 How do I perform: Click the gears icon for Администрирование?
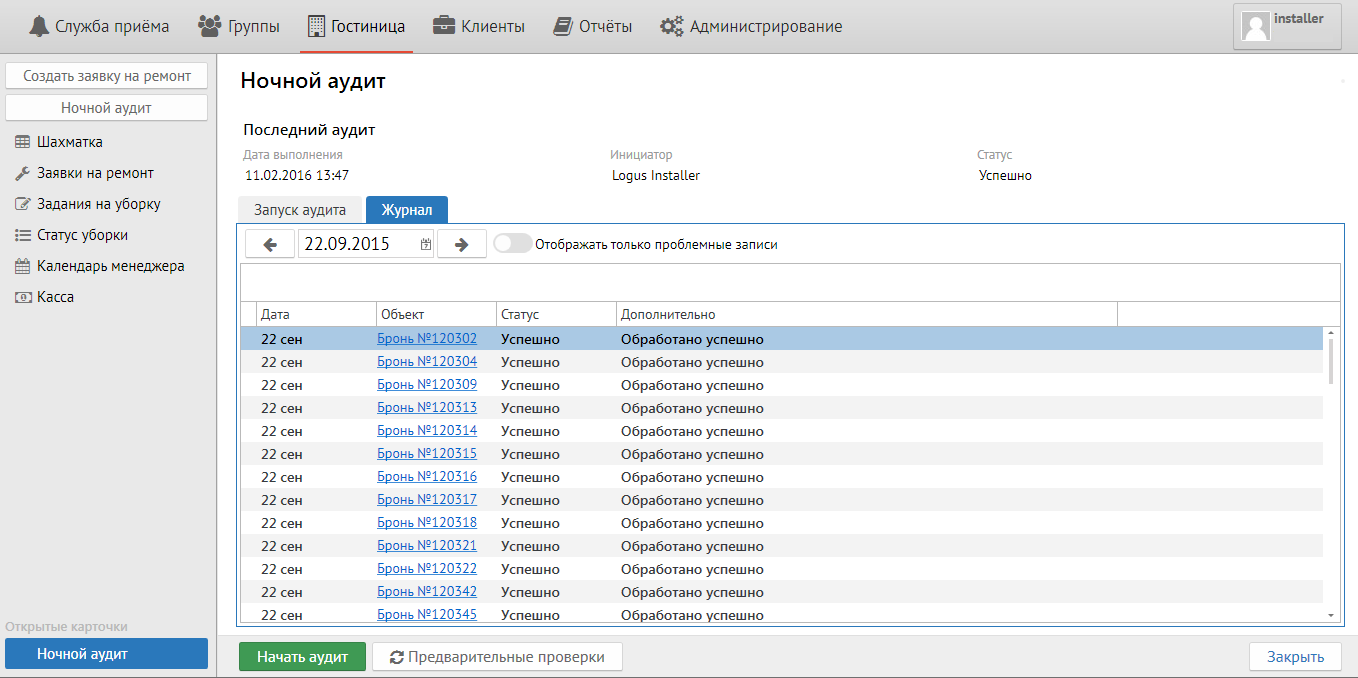pyautogui.click(x=672, y=26)
